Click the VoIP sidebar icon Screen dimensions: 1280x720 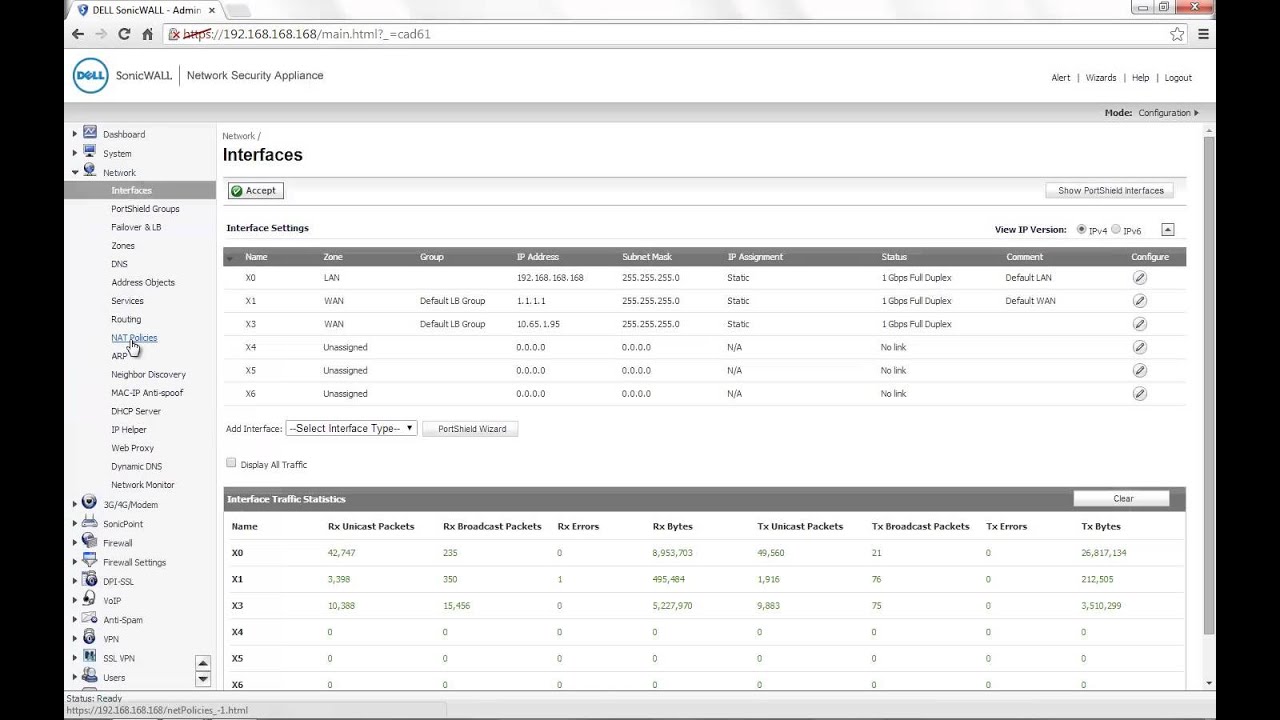tap(90, 600)
